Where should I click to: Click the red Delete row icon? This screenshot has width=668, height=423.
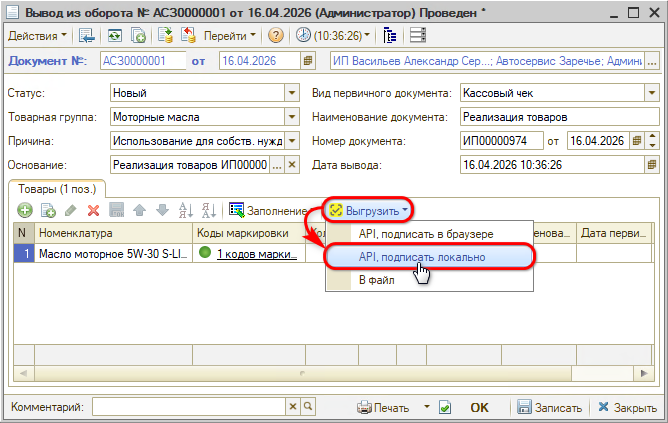93,210
